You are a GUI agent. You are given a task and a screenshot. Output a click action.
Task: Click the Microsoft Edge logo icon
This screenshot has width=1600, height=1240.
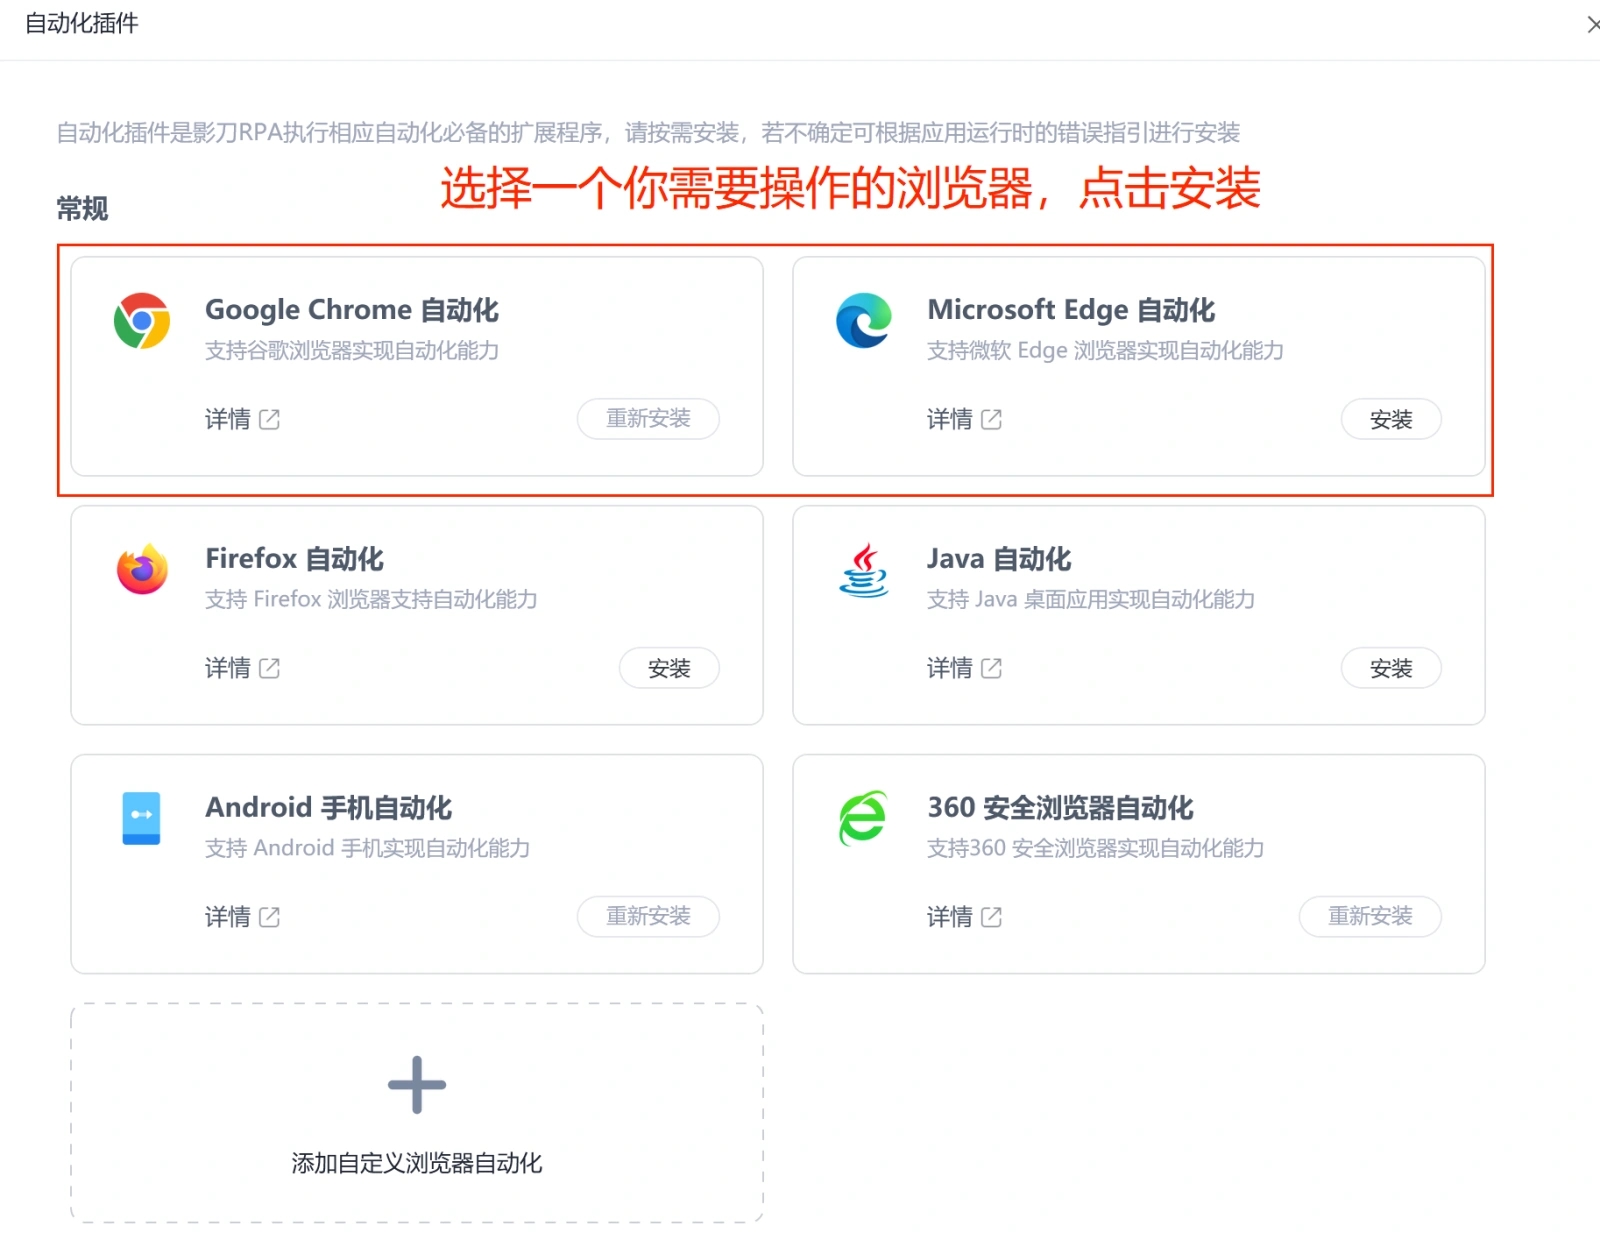tap(864, 321)
